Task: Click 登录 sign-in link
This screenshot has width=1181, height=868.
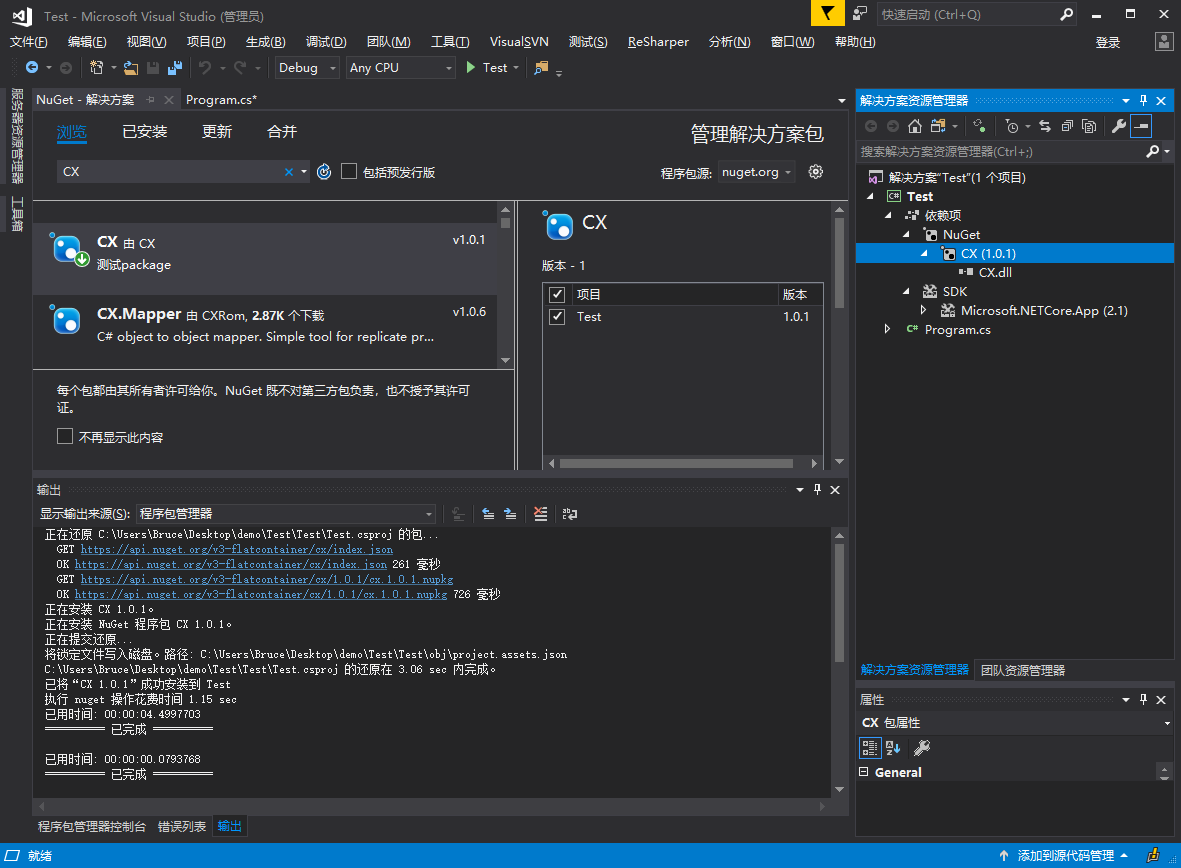Action: [x=1107, y=43]
